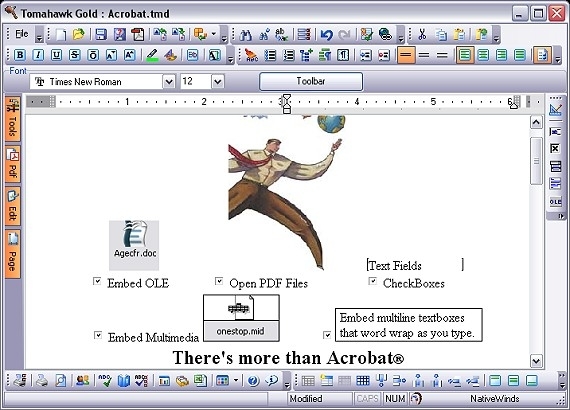Cut selection with the scissors icon

(422, 35)
